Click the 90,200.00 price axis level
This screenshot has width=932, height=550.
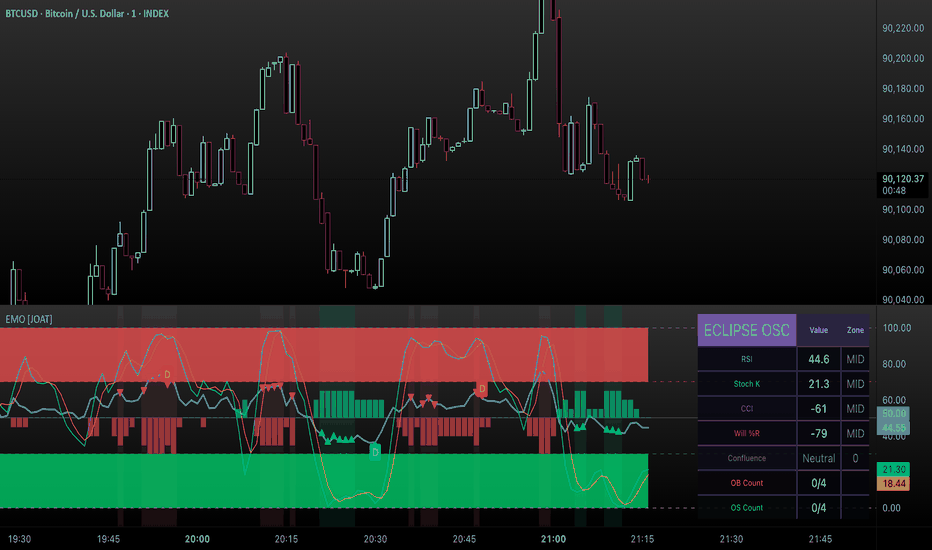tap(903, 58)
